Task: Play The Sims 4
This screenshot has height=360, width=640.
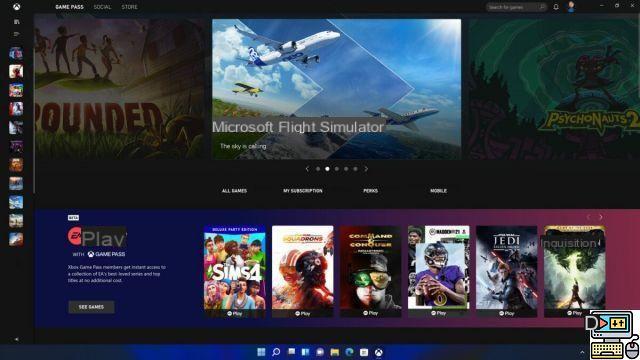Action: (x=235, y=313)
